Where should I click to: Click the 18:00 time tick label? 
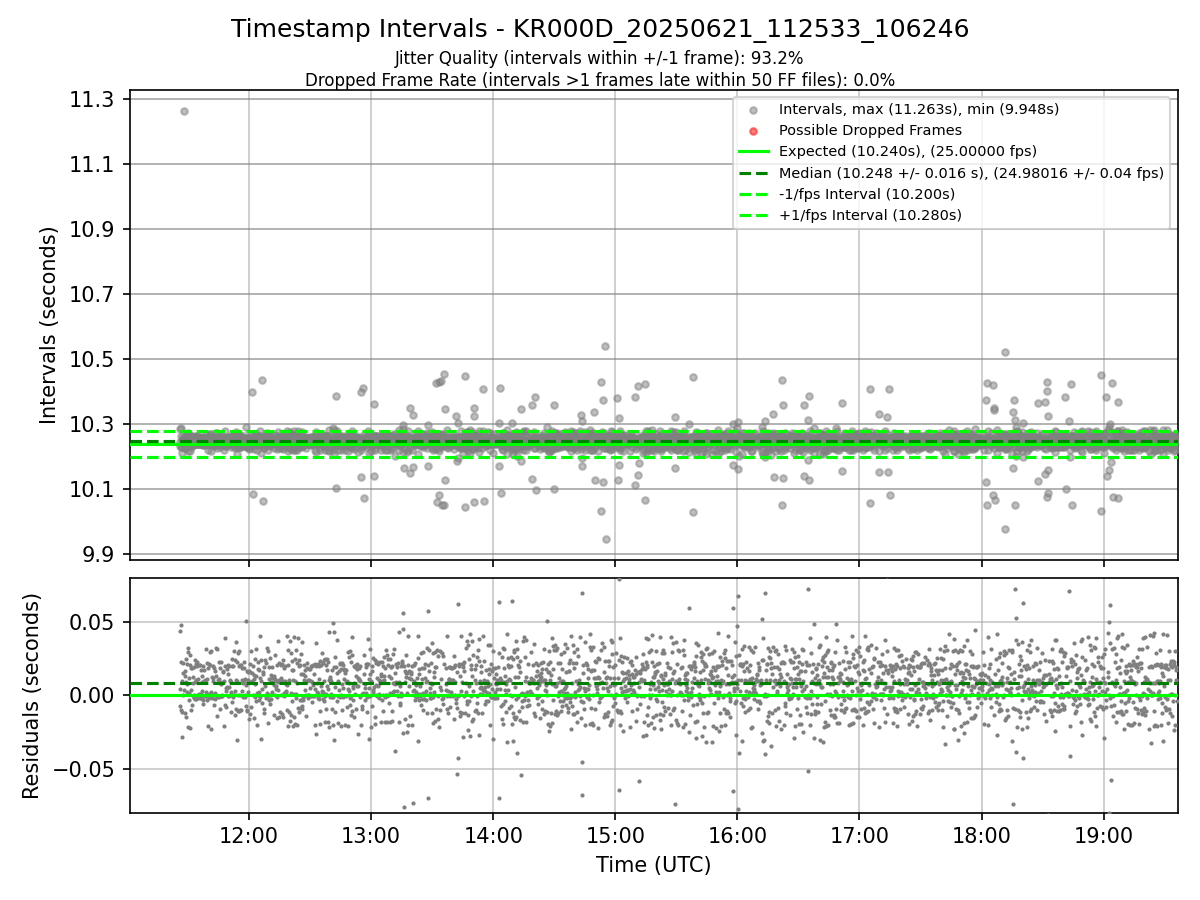(981, 834)
